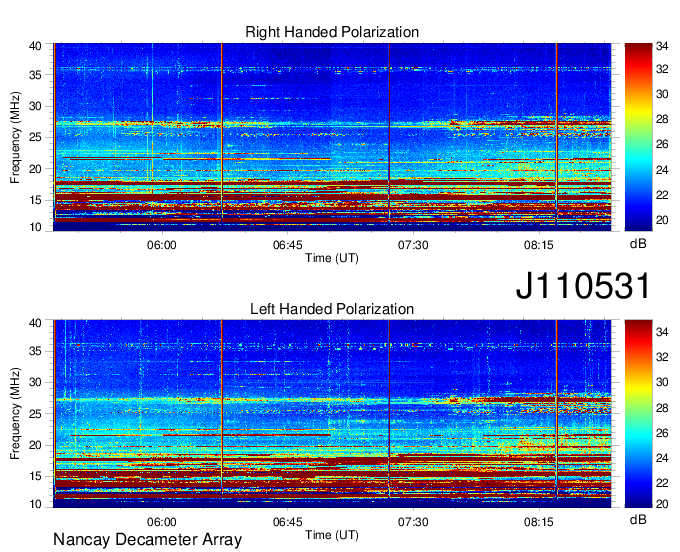Select the bottom color bar gradient
The image size is (680, 552).
[638, 414]
